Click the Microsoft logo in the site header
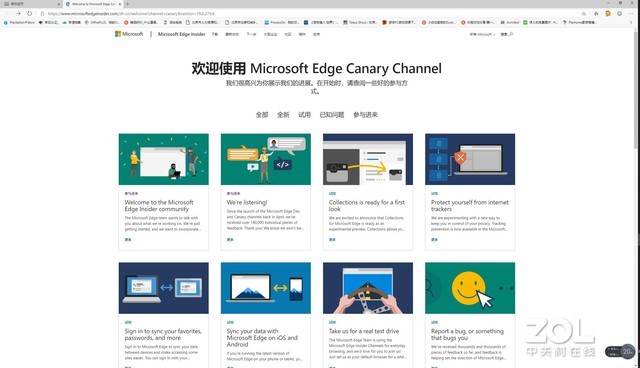 (129, 34)
